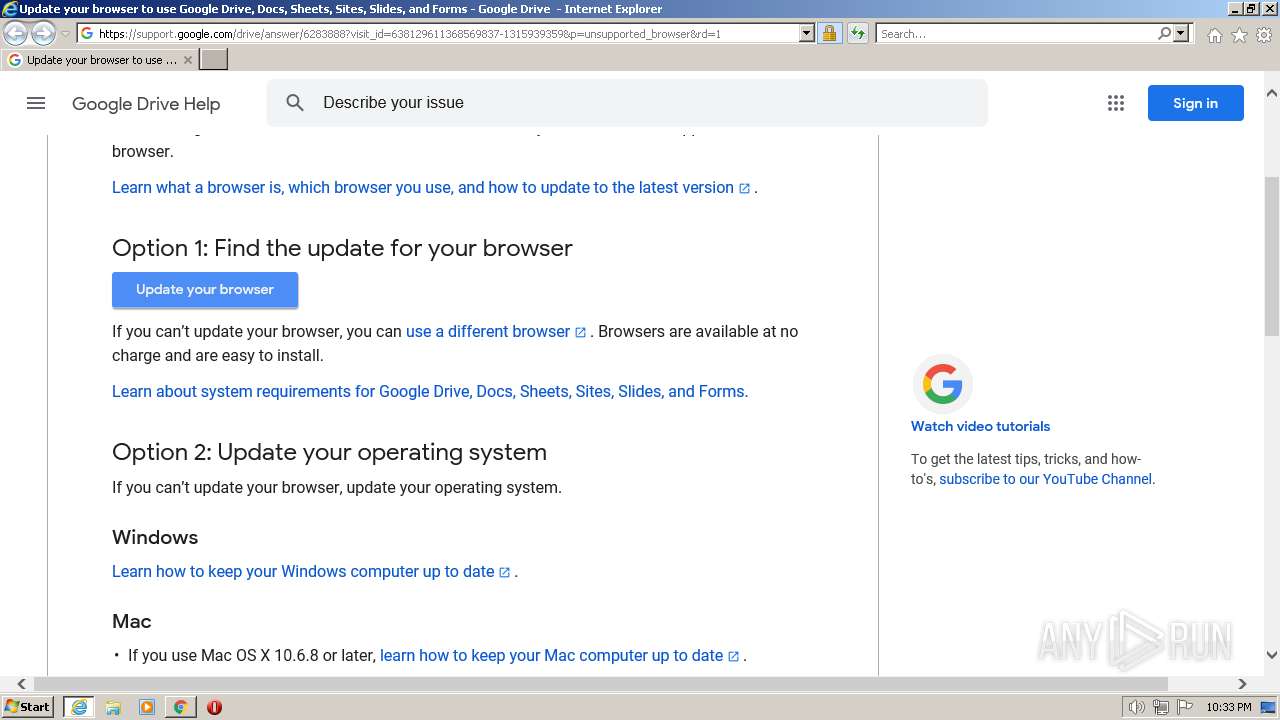This screenshot has width=1280, height=720.
Task: Click the Google G logo thumbnail
Action: tap(942, 384)
